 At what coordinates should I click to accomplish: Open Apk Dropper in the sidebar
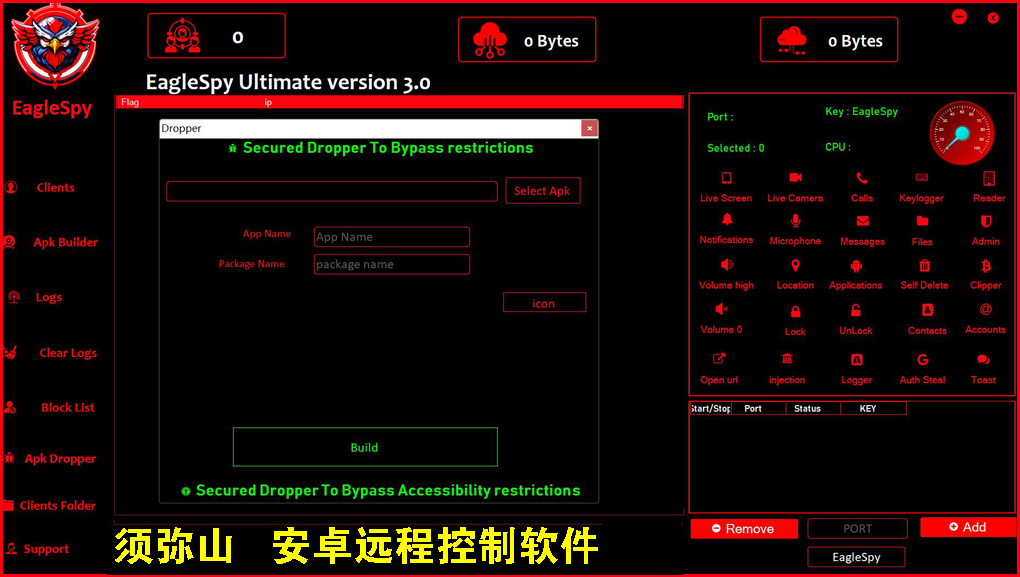pos(60,459)
